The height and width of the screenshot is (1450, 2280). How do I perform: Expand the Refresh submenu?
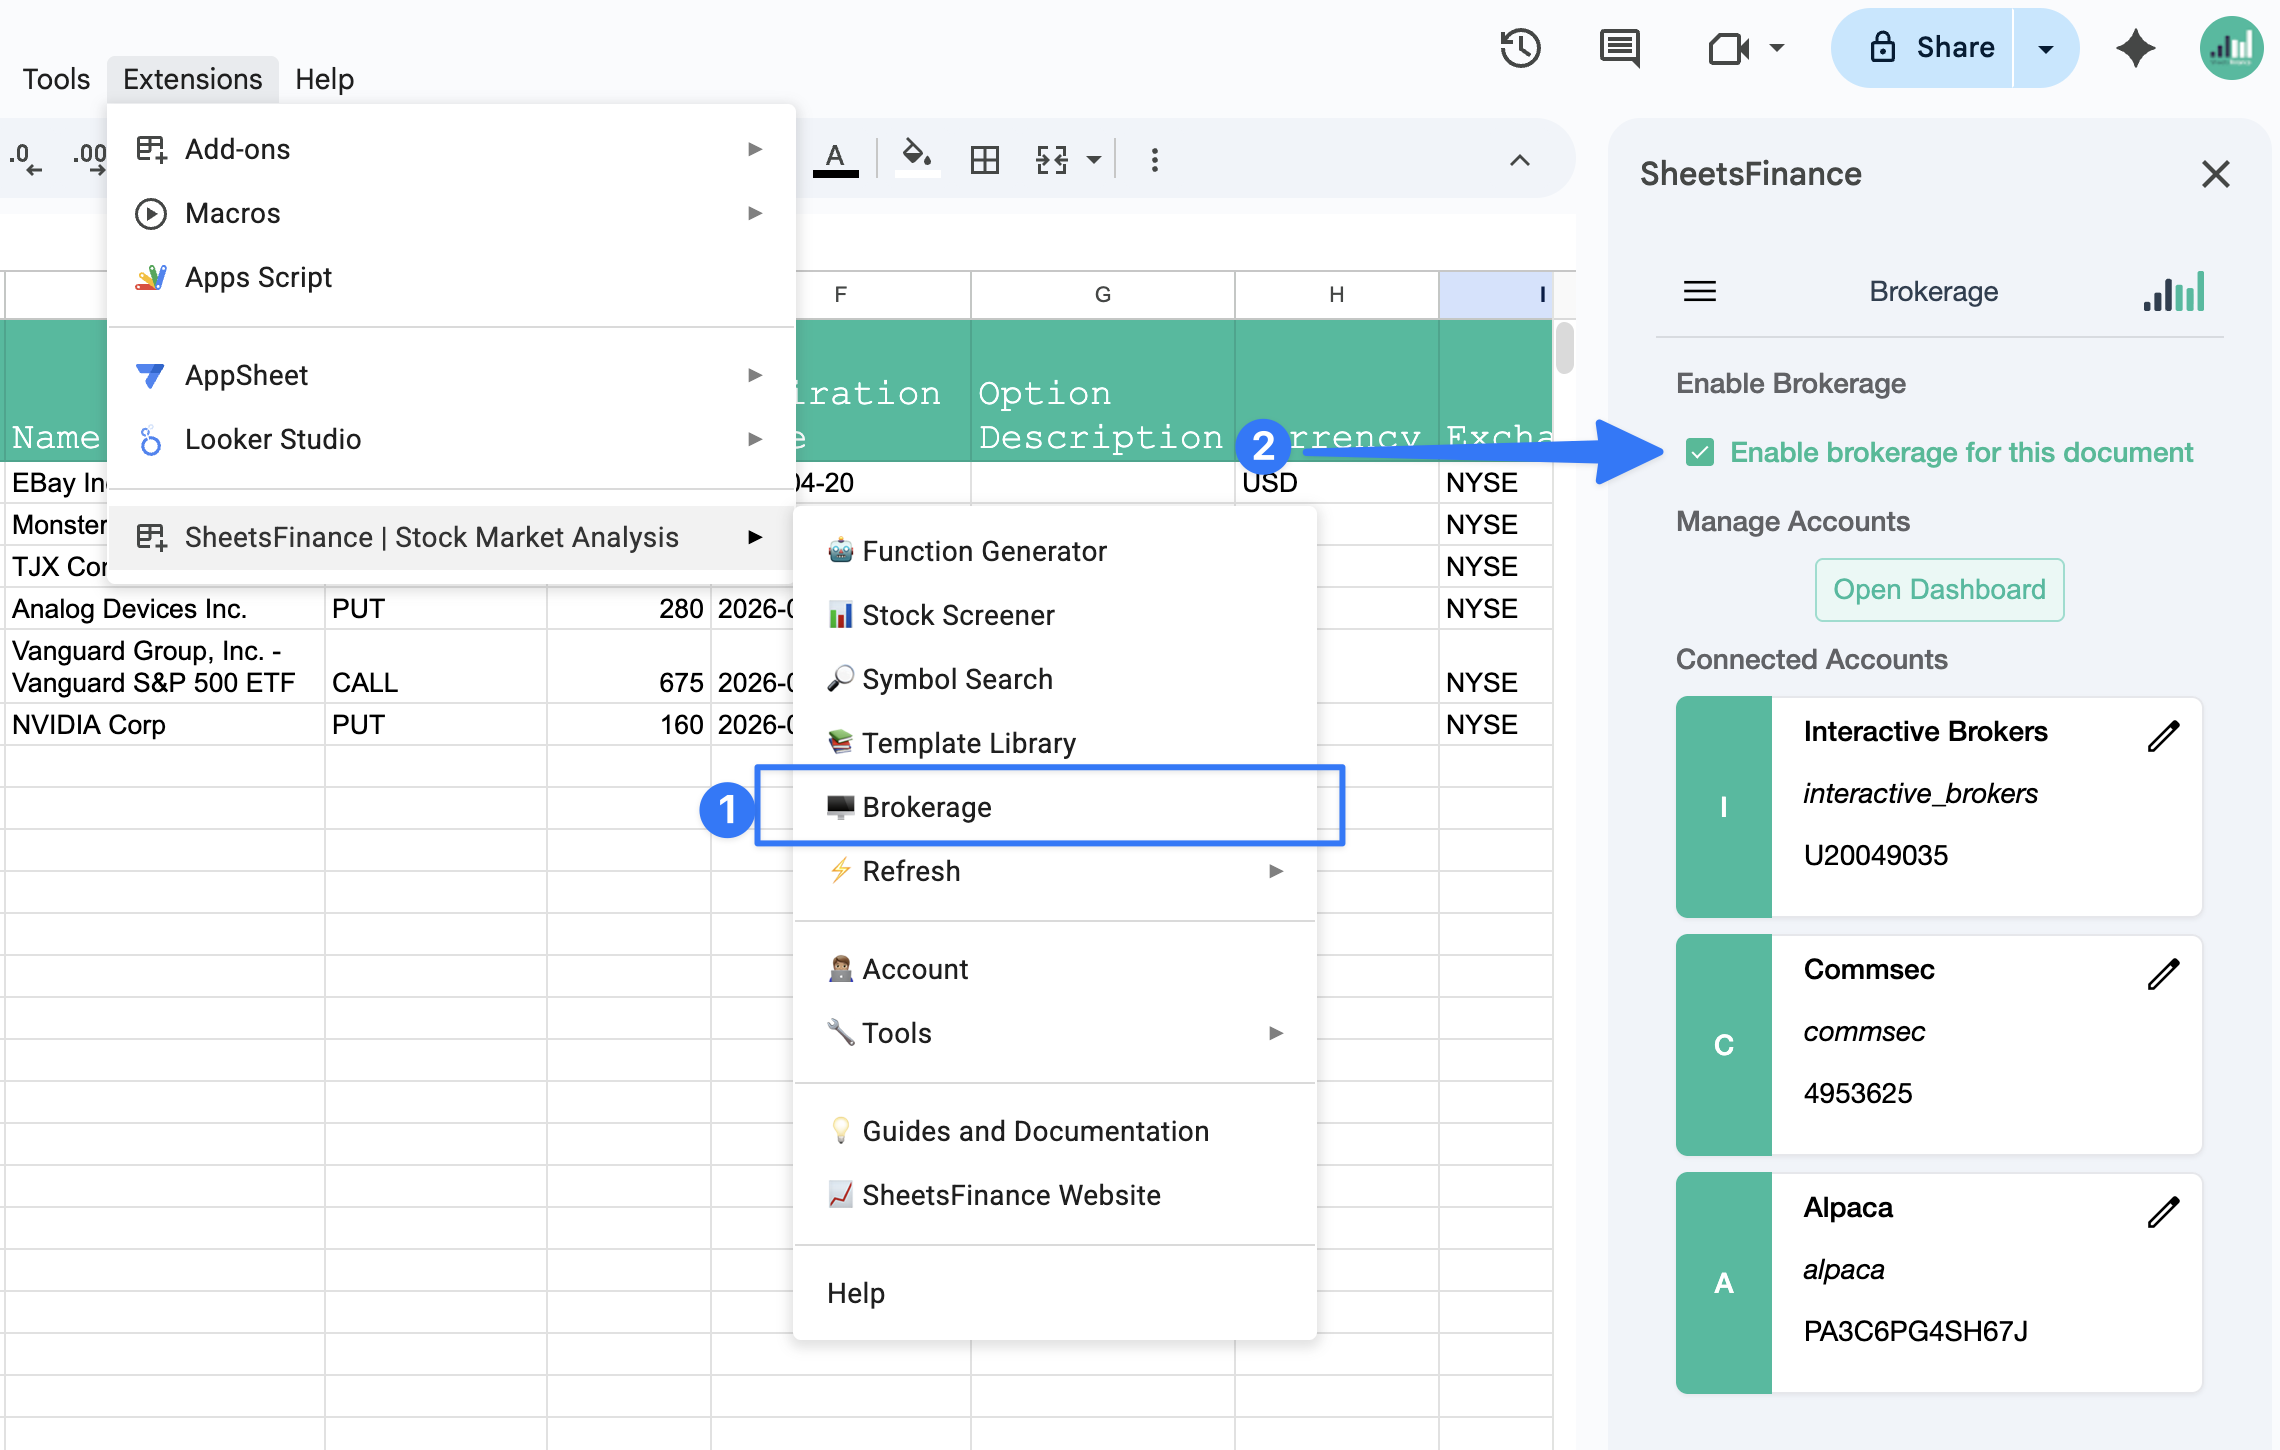pos(1055,871)
